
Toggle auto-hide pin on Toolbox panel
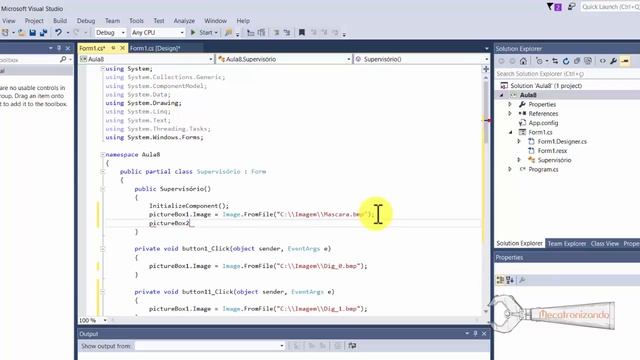click(59, 48)
